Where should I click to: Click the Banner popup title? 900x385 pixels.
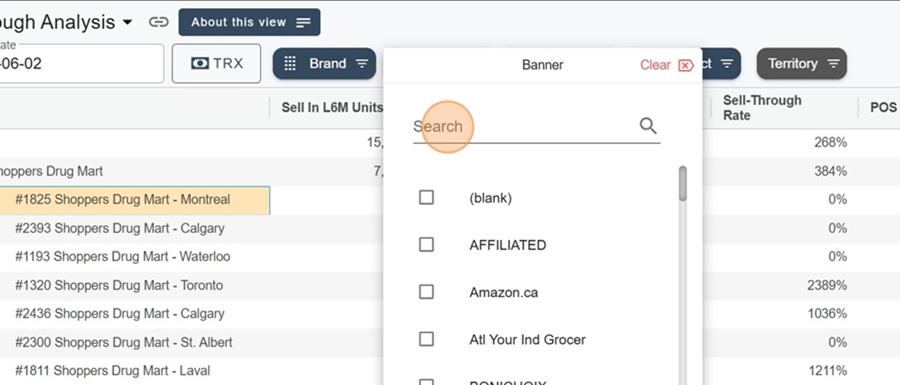(x=542, y=65)
